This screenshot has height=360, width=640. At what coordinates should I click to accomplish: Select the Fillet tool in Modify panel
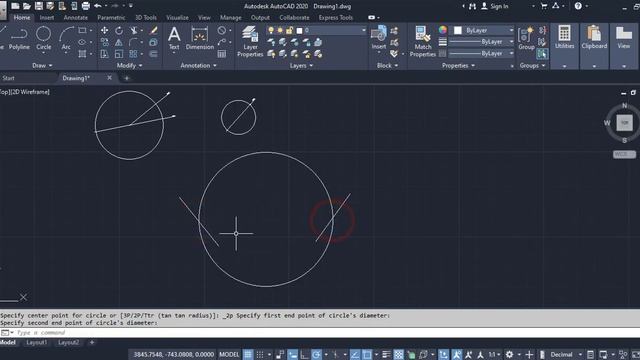(x=133, y=42)
